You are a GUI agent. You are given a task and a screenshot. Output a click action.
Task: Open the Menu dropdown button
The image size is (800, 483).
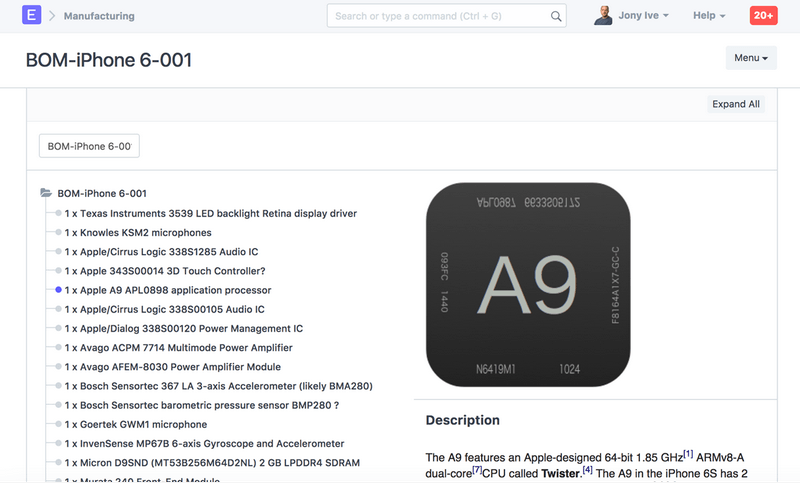[x=750, y=58]
